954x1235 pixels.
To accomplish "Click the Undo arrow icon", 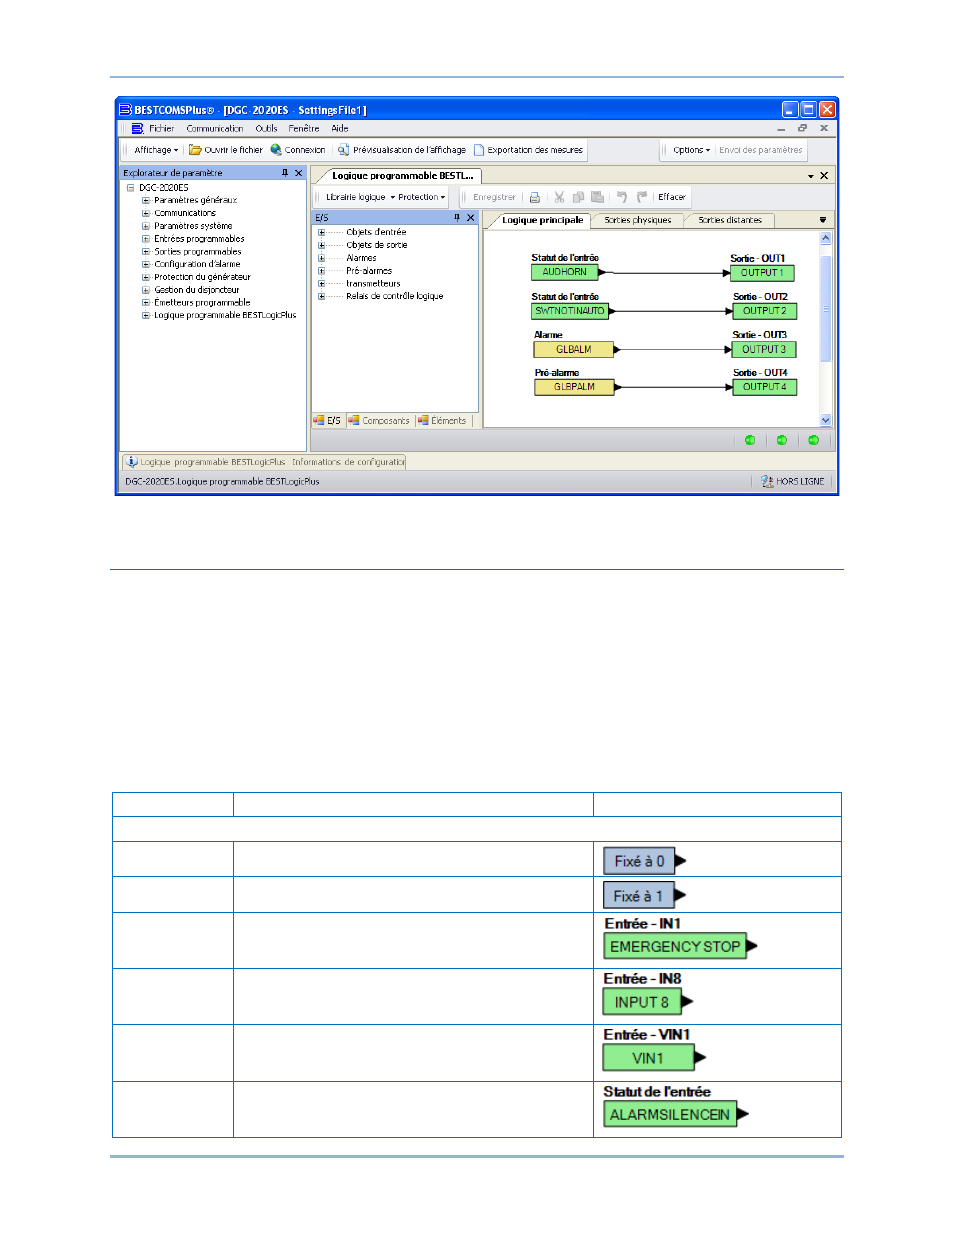I will coord(622,197).
